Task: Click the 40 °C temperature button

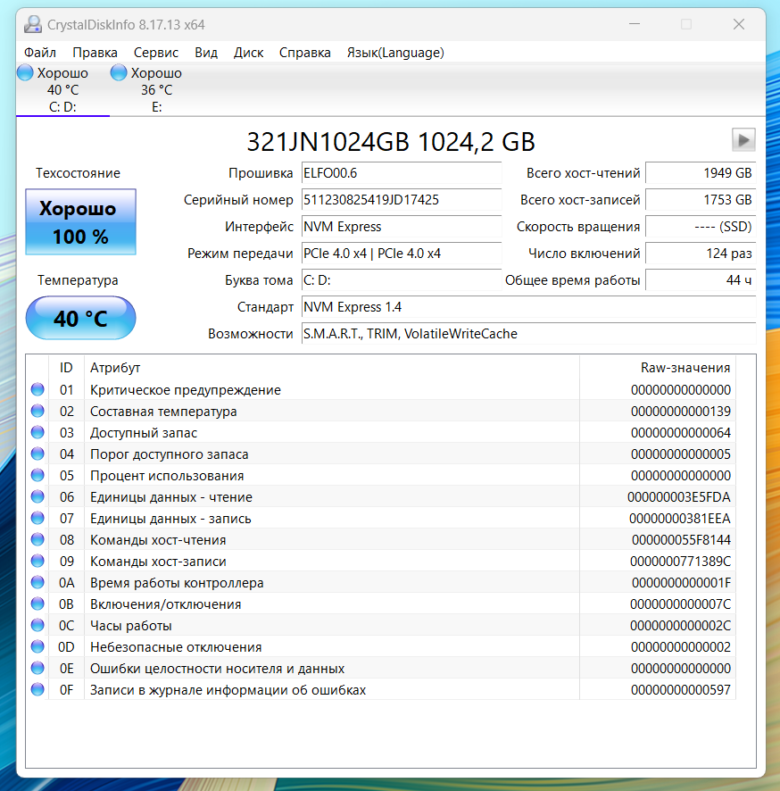Action: click(81, 318)
